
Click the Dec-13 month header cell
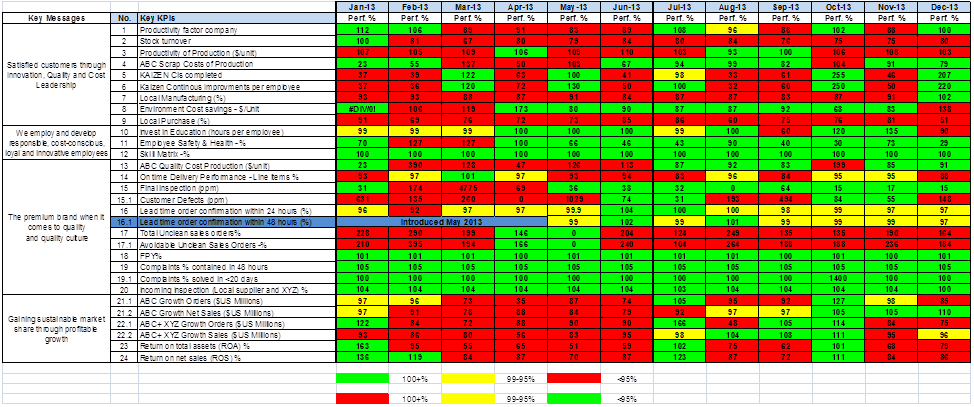(944, 6)
